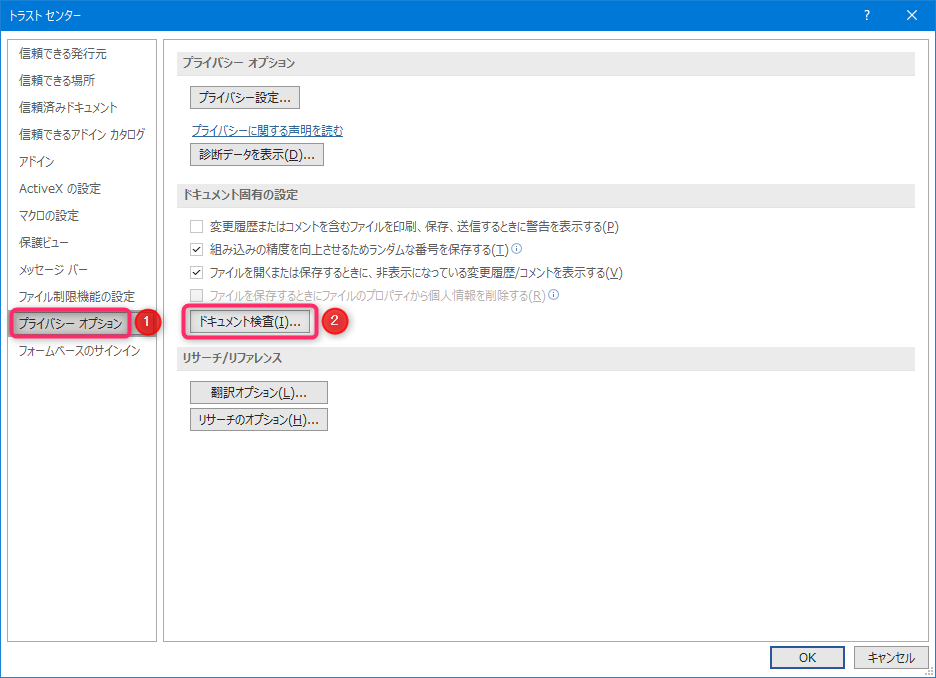Open the help question mark icon

(867, 16)
